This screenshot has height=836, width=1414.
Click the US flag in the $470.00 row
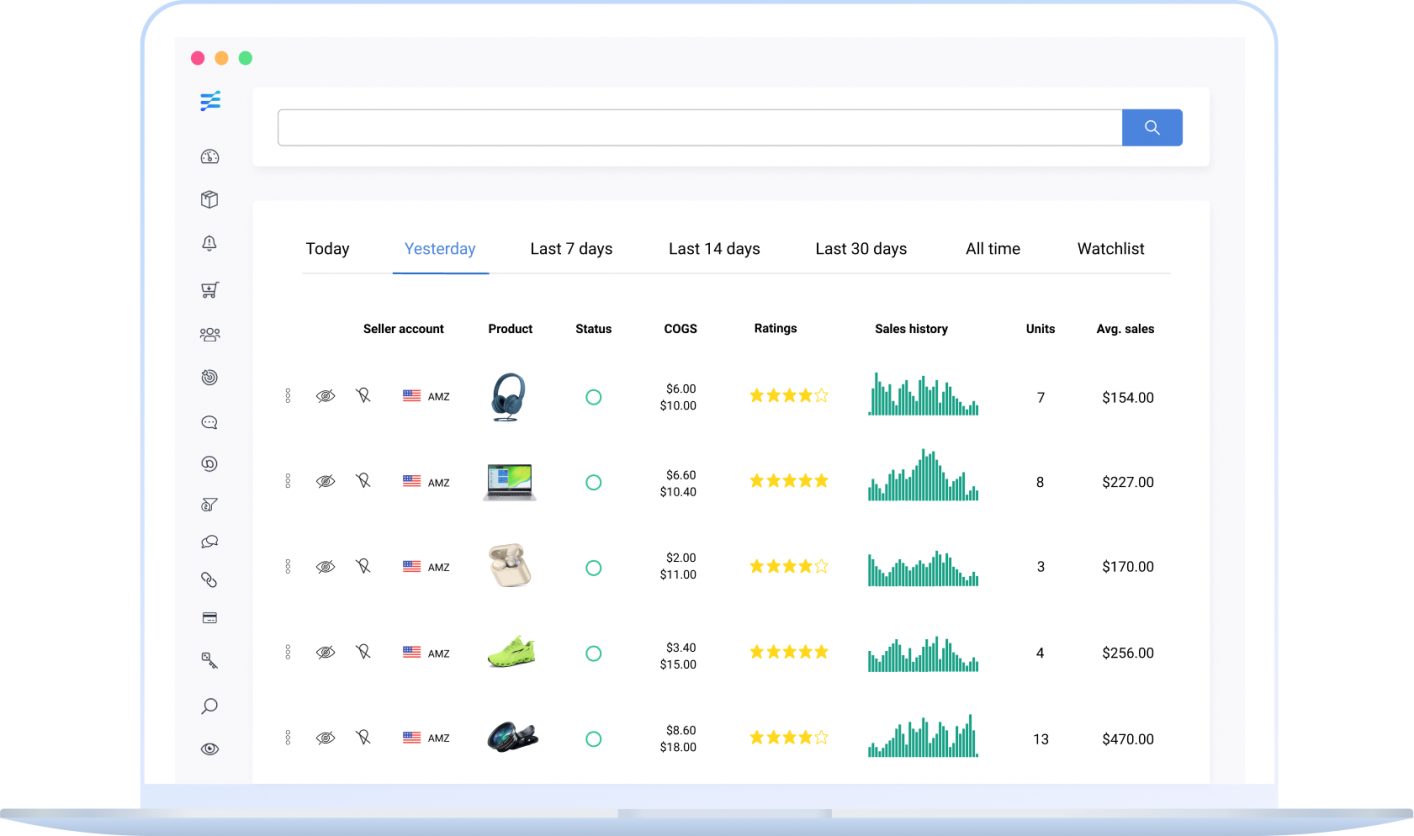tap(411, 738)
